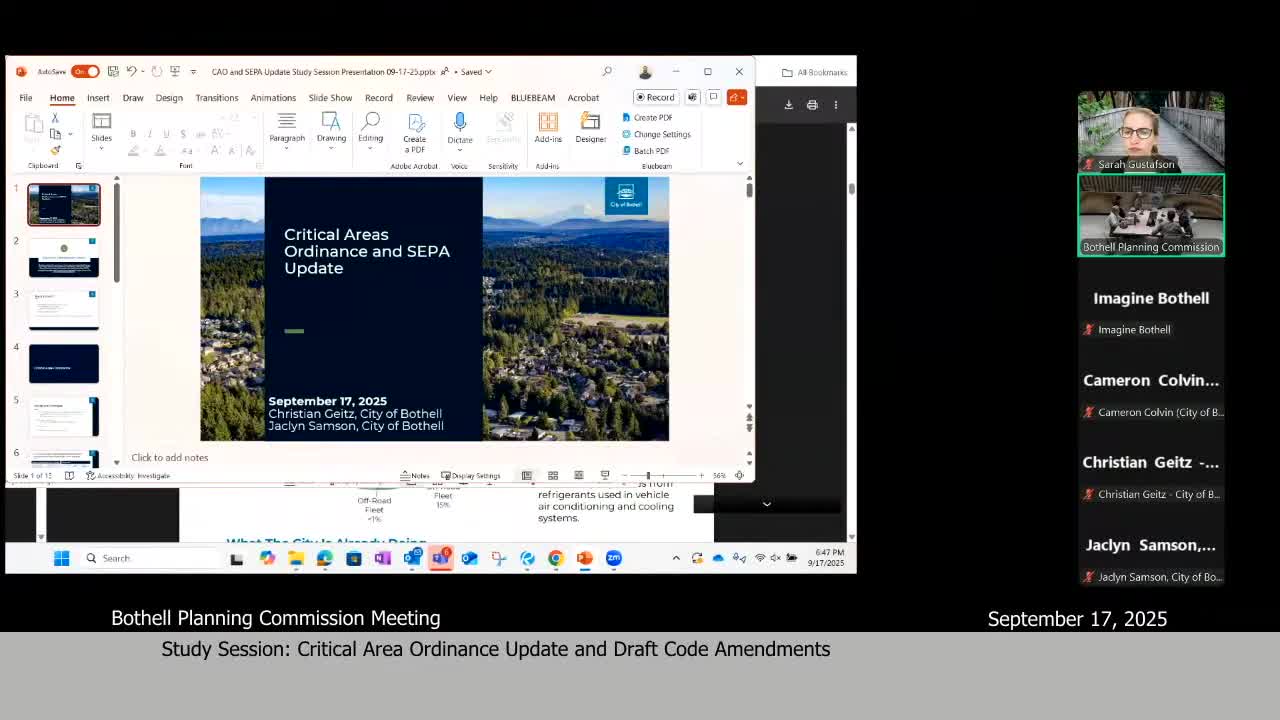Open the Transitions tab
Screen dimensions: 1280x720
pyautogui.click(x=217, y=98)
